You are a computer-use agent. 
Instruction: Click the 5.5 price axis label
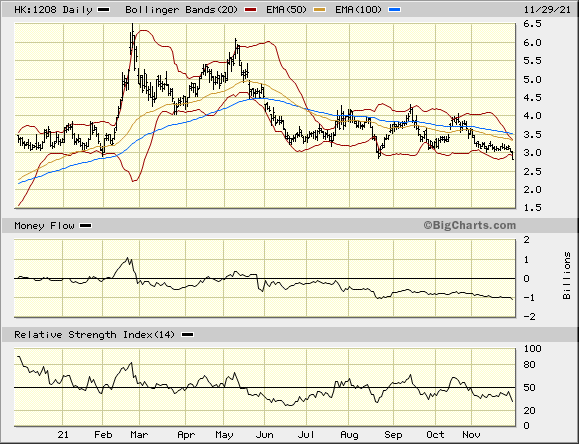pos(532,61)
